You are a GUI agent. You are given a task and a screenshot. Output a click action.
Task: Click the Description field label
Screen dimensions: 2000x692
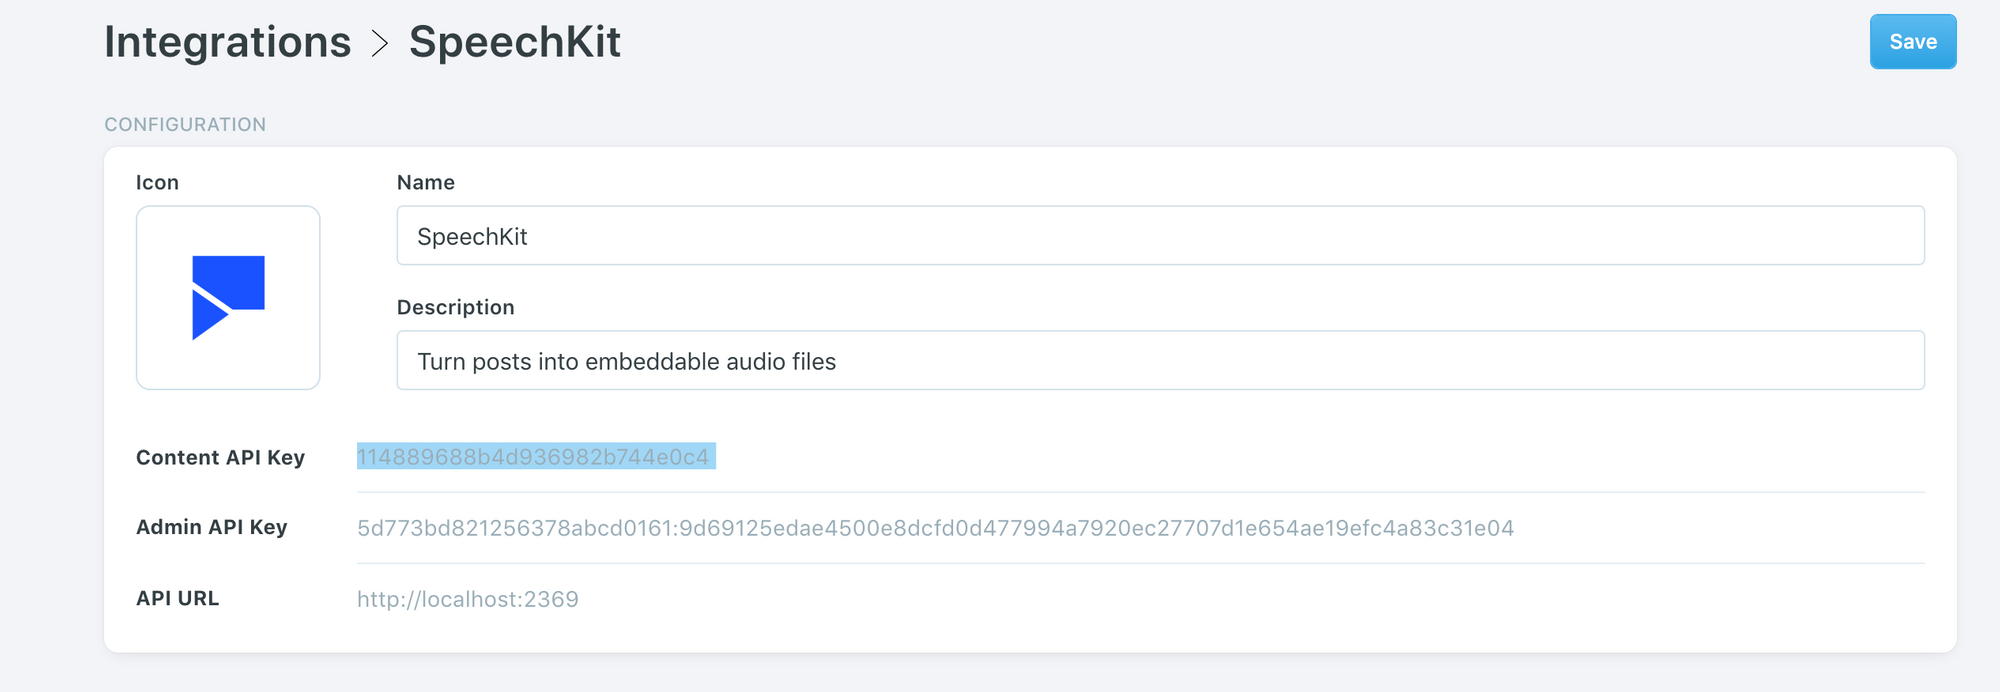point(456,307)
